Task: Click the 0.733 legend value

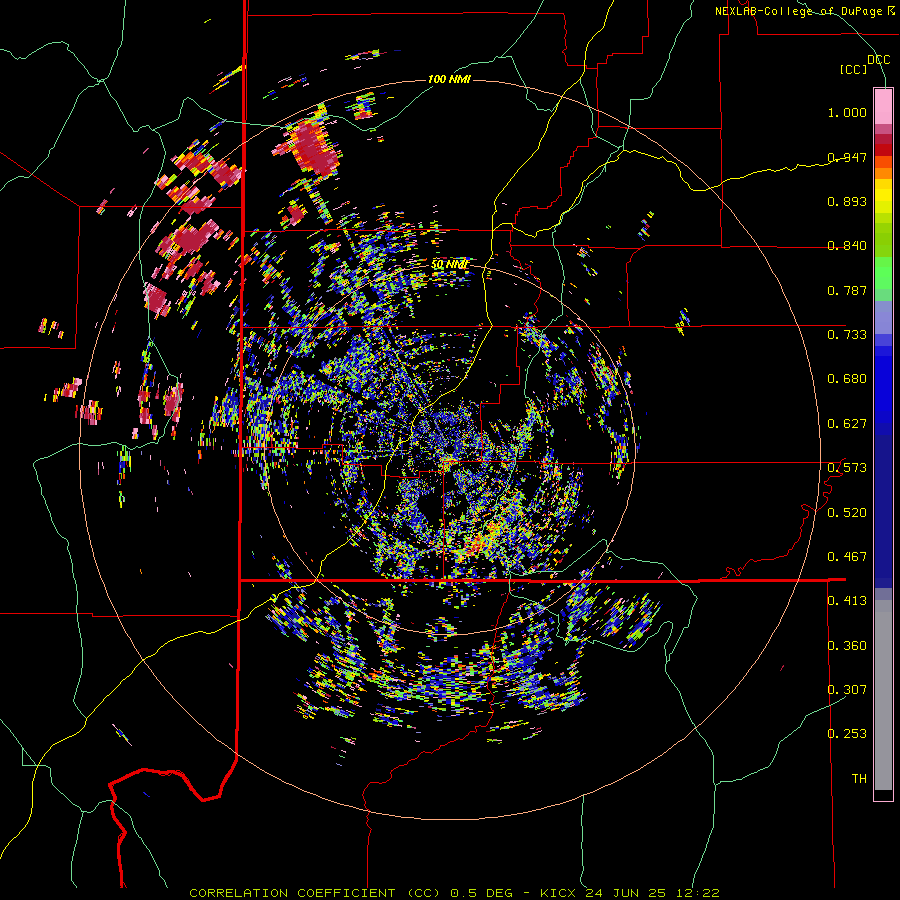Action: 847,335
